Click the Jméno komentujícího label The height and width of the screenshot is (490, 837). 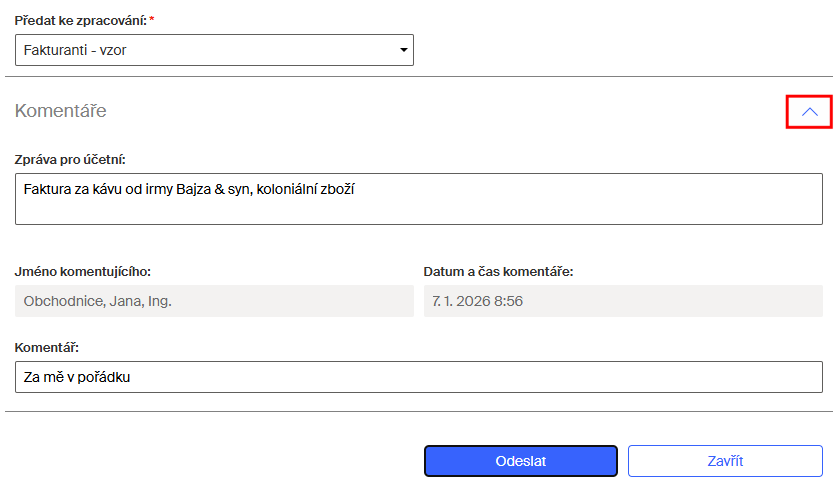(83, 271)
